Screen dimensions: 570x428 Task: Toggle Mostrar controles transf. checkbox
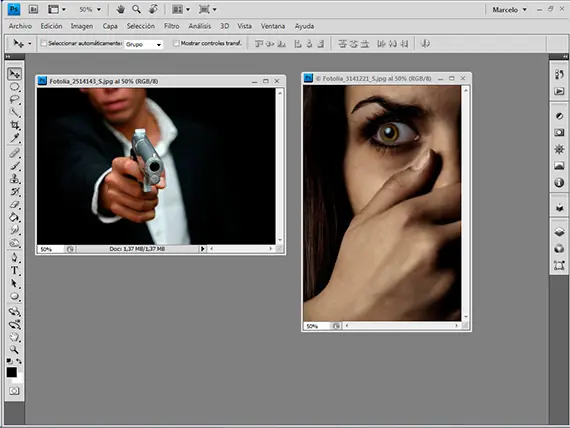tap(176, 43)
